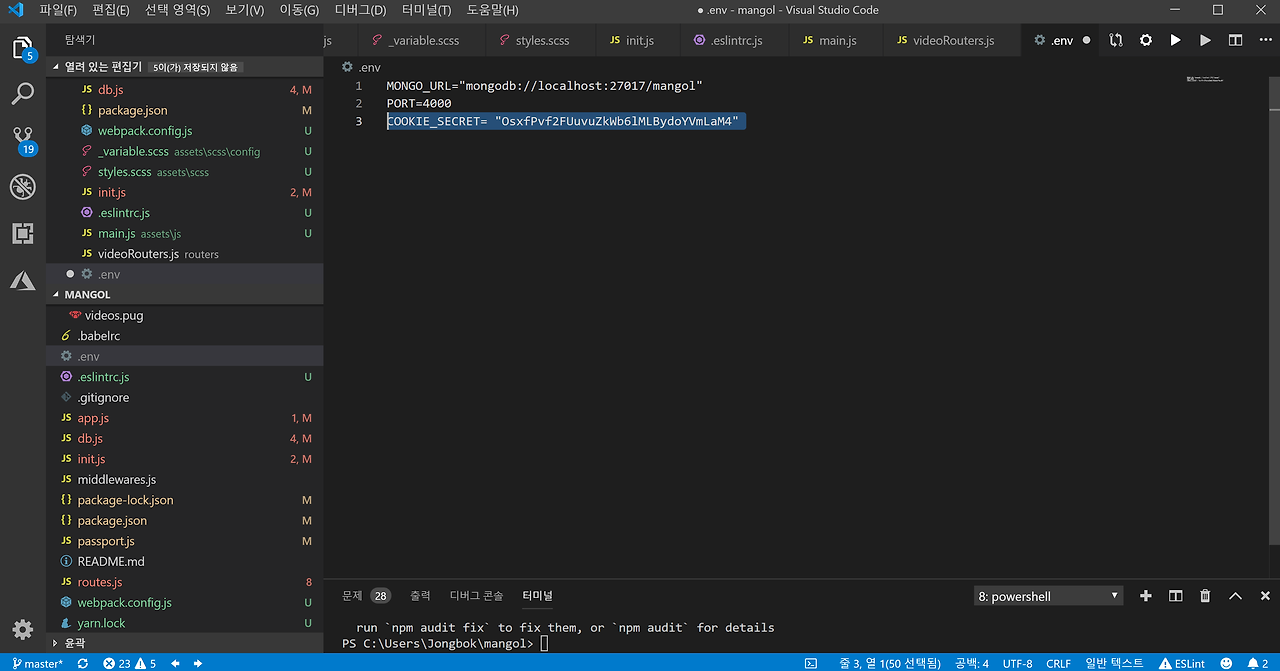Viewport: 1280px width, 671px height.
Task: Open README.md in the file tree
Action: (x=185, y=561)
